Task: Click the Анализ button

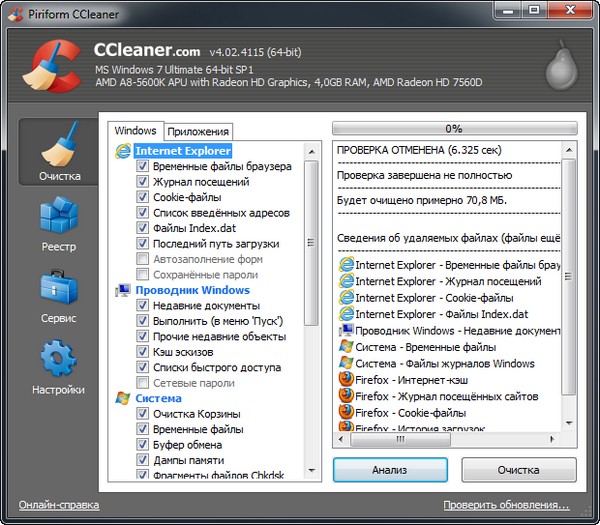Action: tap(390, 470)
